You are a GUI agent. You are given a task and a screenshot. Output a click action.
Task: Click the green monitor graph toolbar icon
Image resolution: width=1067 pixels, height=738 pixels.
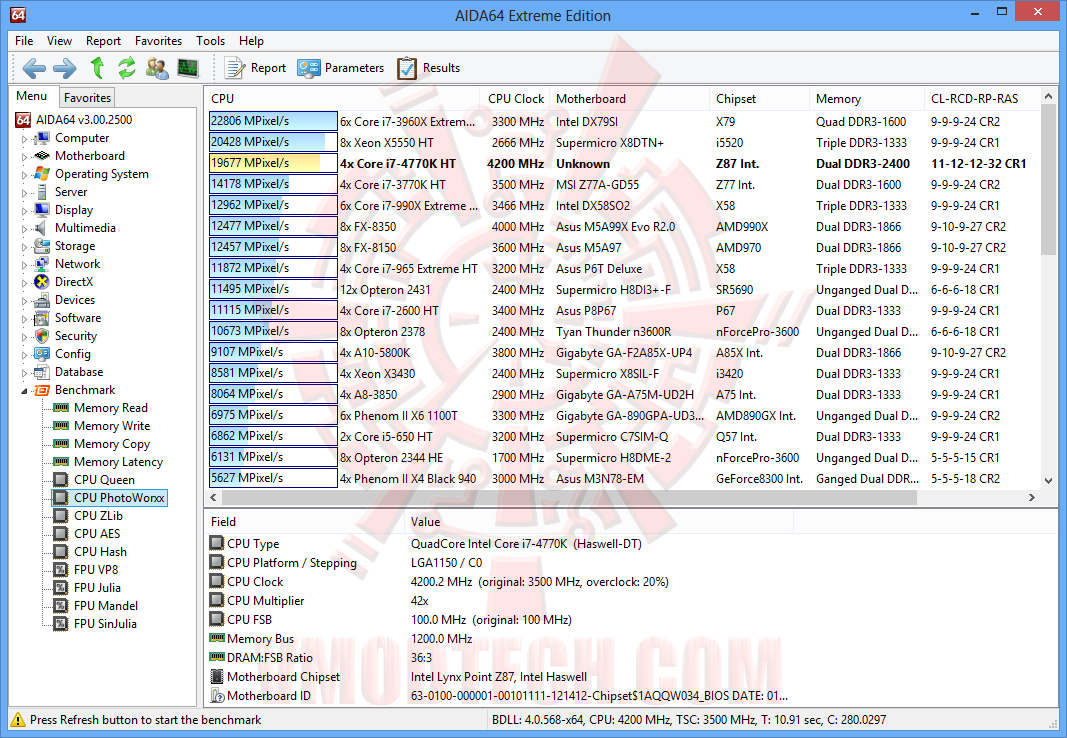(x=188, y=68)
